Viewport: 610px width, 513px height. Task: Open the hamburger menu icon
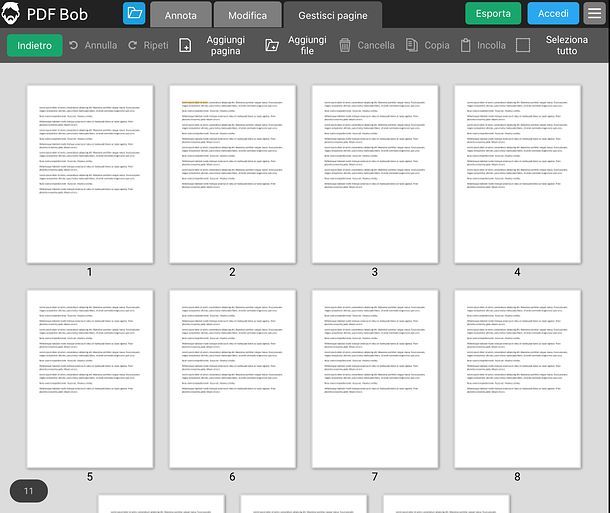point(594,13)
